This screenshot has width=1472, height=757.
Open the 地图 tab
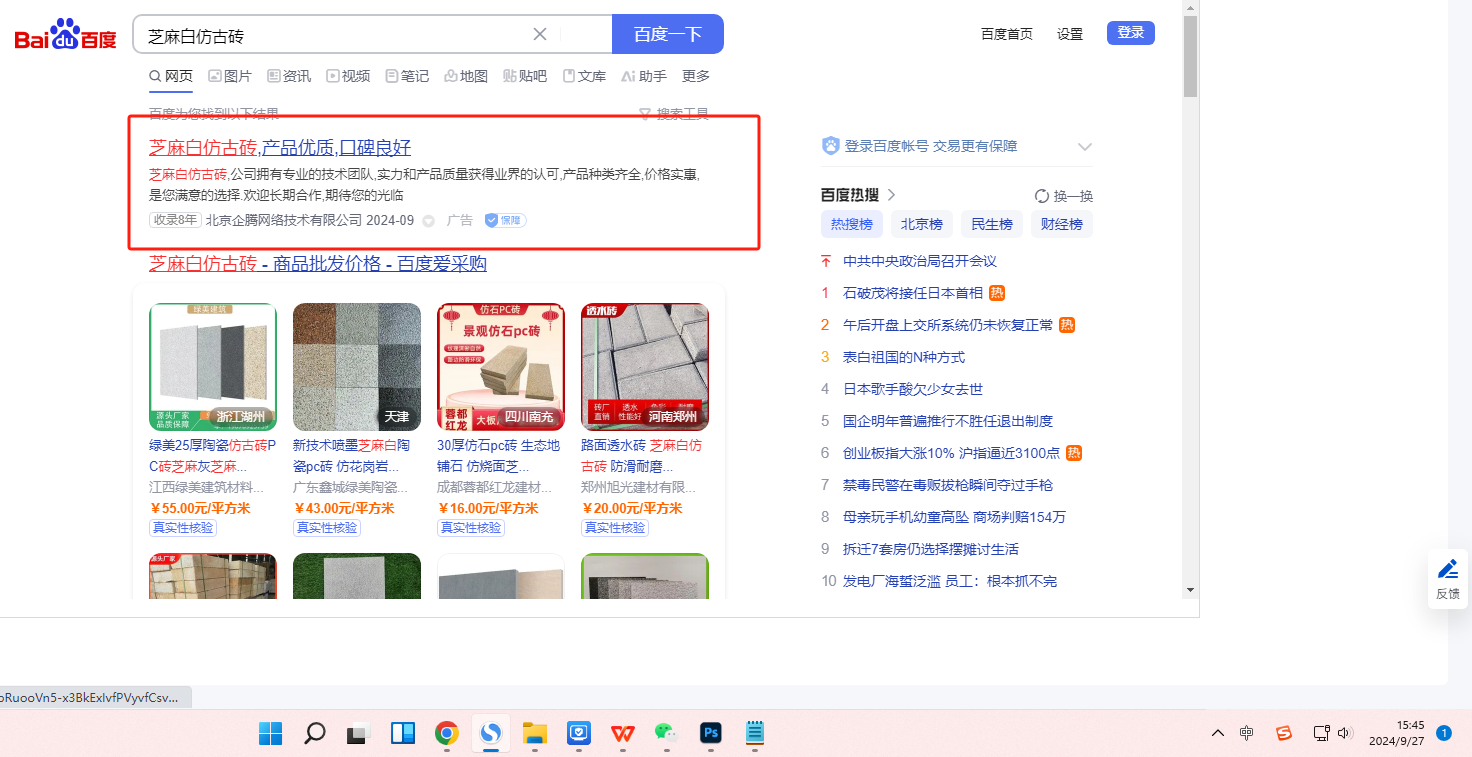pos(466,76)
